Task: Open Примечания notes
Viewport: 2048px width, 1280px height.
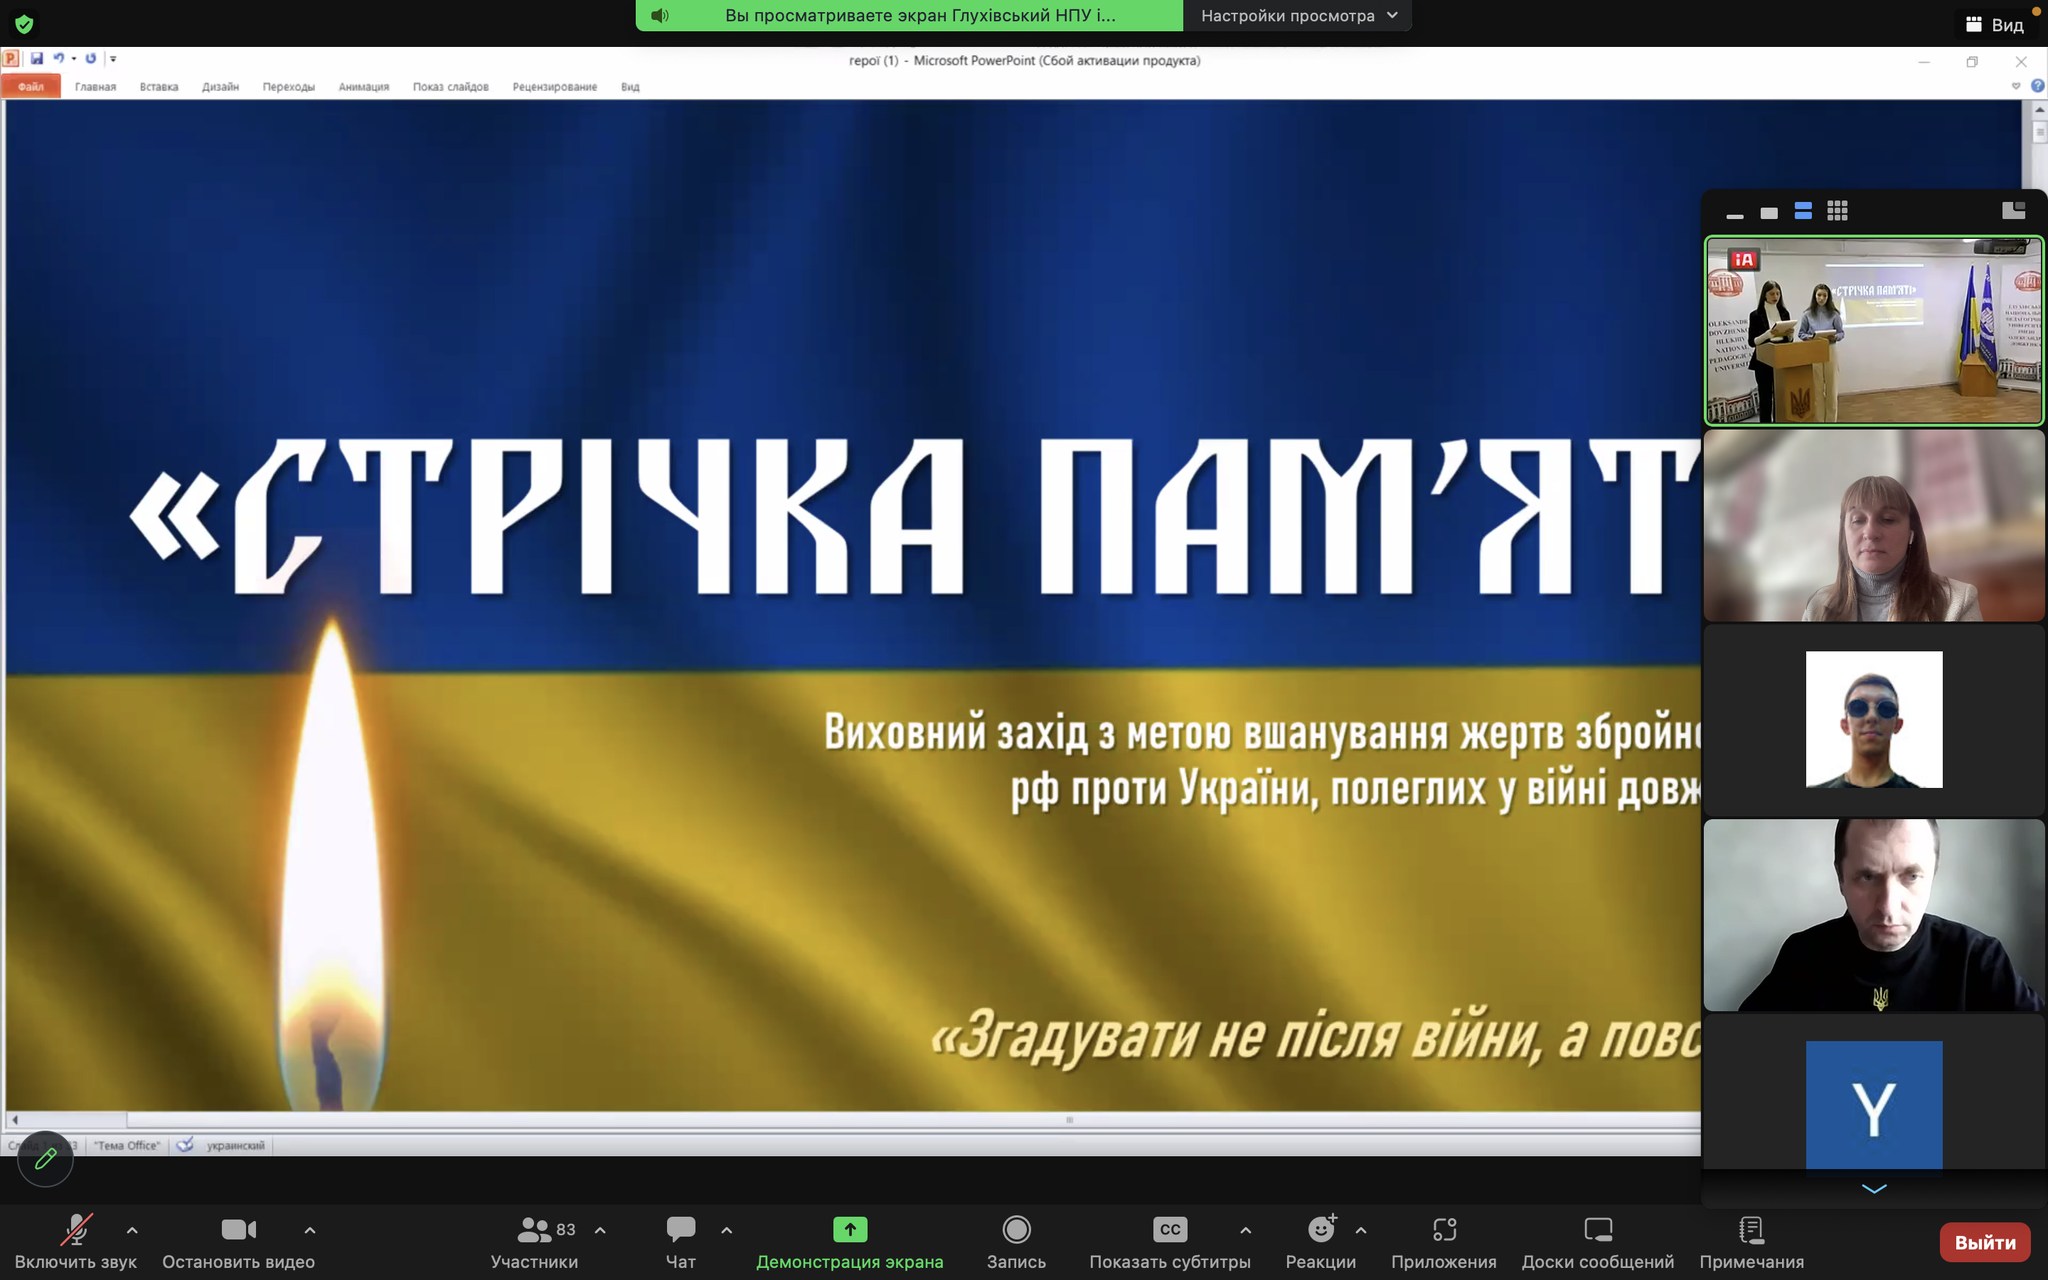Action: click(x=1752, y=1243)
